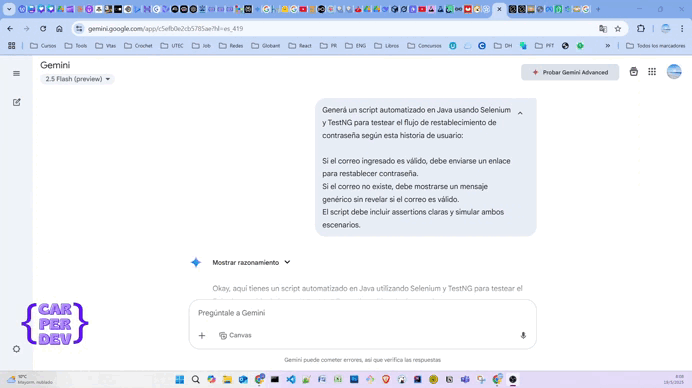Open Todos los marcadores folder
Viewport: 692px width, 388px height.
click(655, 46)
